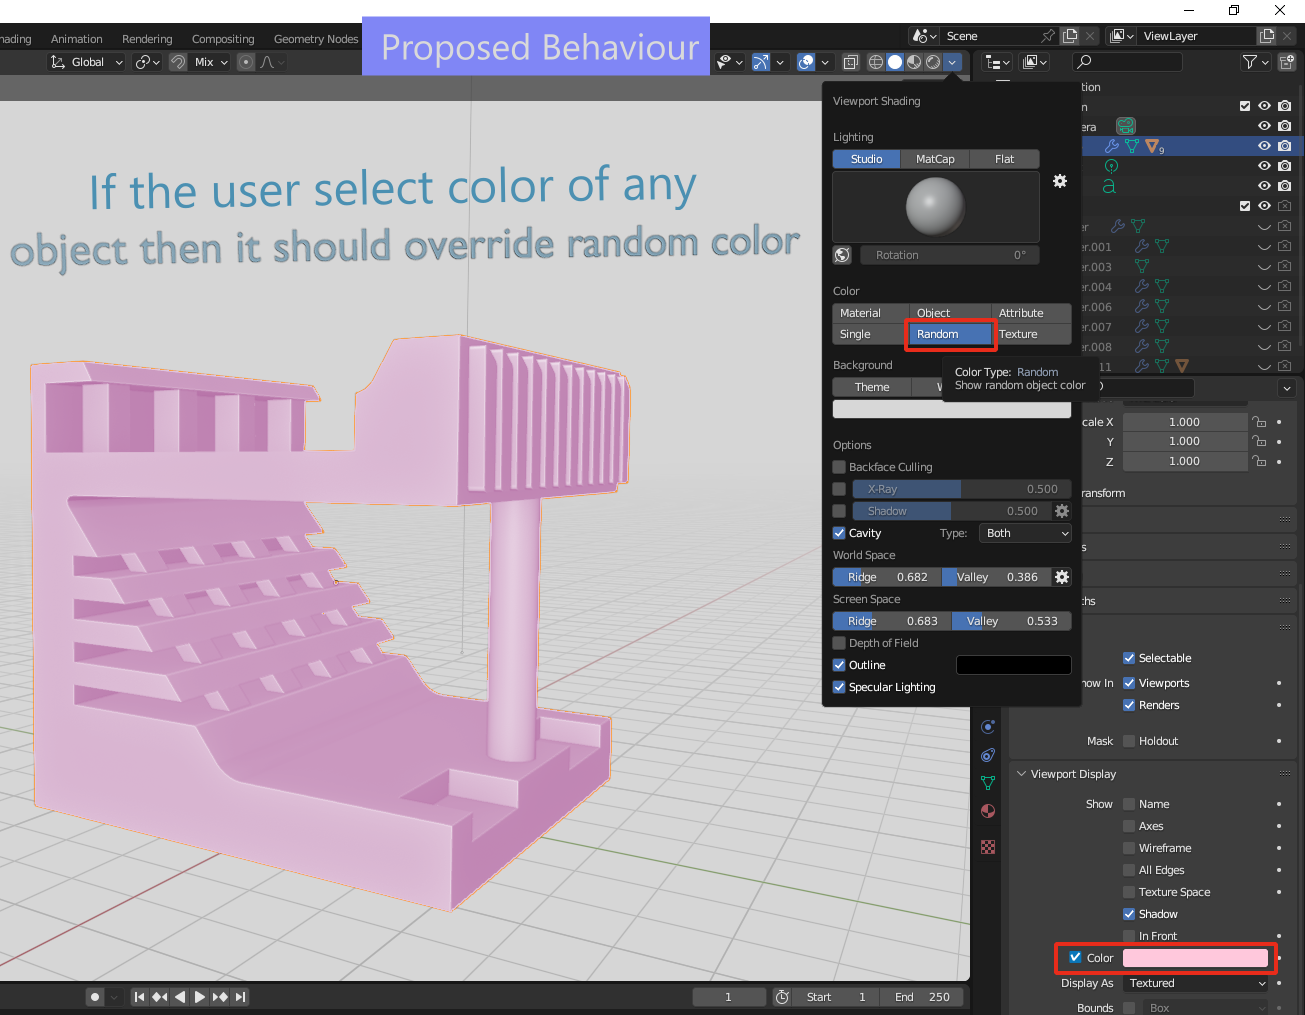The image size is (1305, 1015).
Task: Uncheck Selectable checkbox
Action: 1129,658
